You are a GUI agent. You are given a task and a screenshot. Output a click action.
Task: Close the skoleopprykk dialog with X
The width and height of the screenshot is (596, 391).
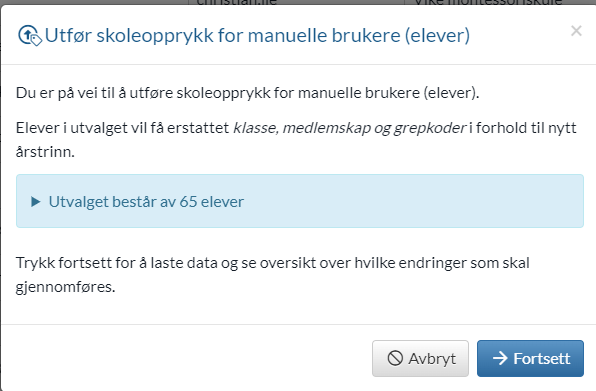coord(576,31)
